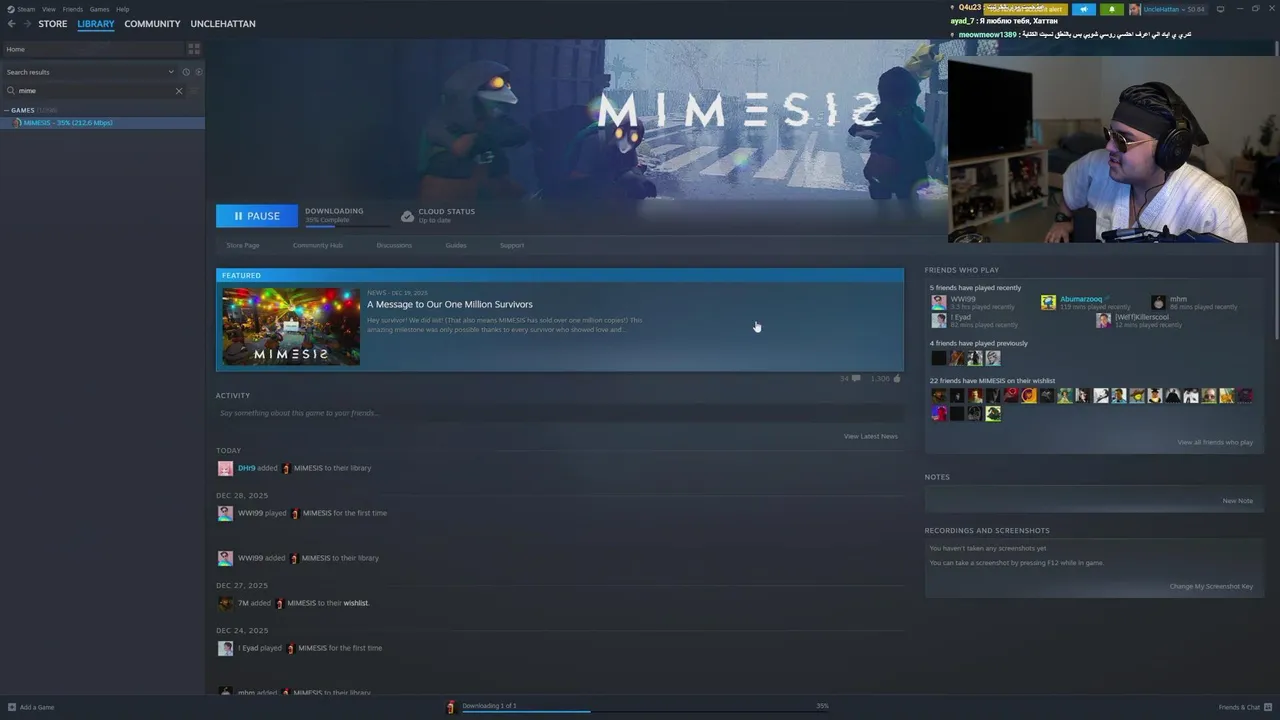Click the UncleHattan avatar in the top bar
The height and width of the screenshot is (720, 1280).
pos(1135,9)
